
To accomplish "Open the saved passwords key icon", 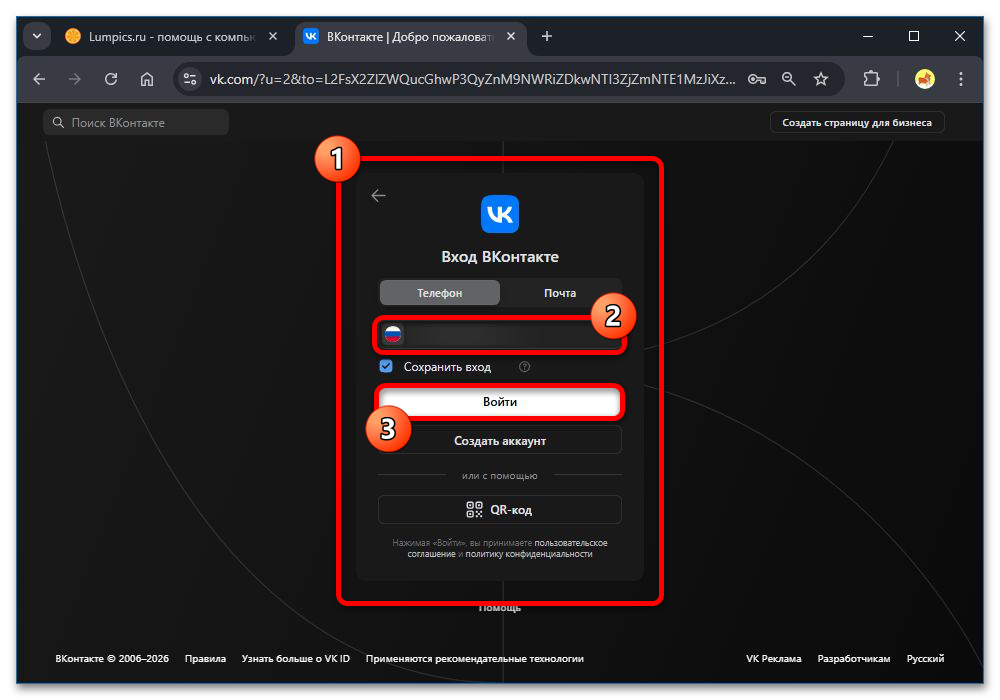I will click(757, 79).
